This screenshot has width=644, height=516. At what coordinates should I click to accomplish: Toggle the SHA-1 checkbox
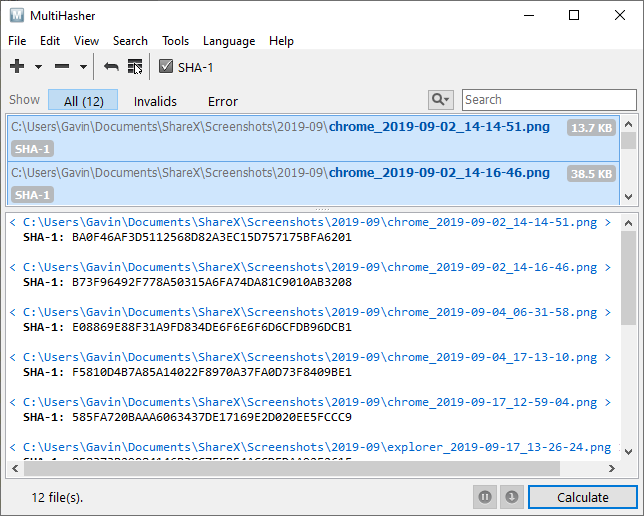point(167,67)
